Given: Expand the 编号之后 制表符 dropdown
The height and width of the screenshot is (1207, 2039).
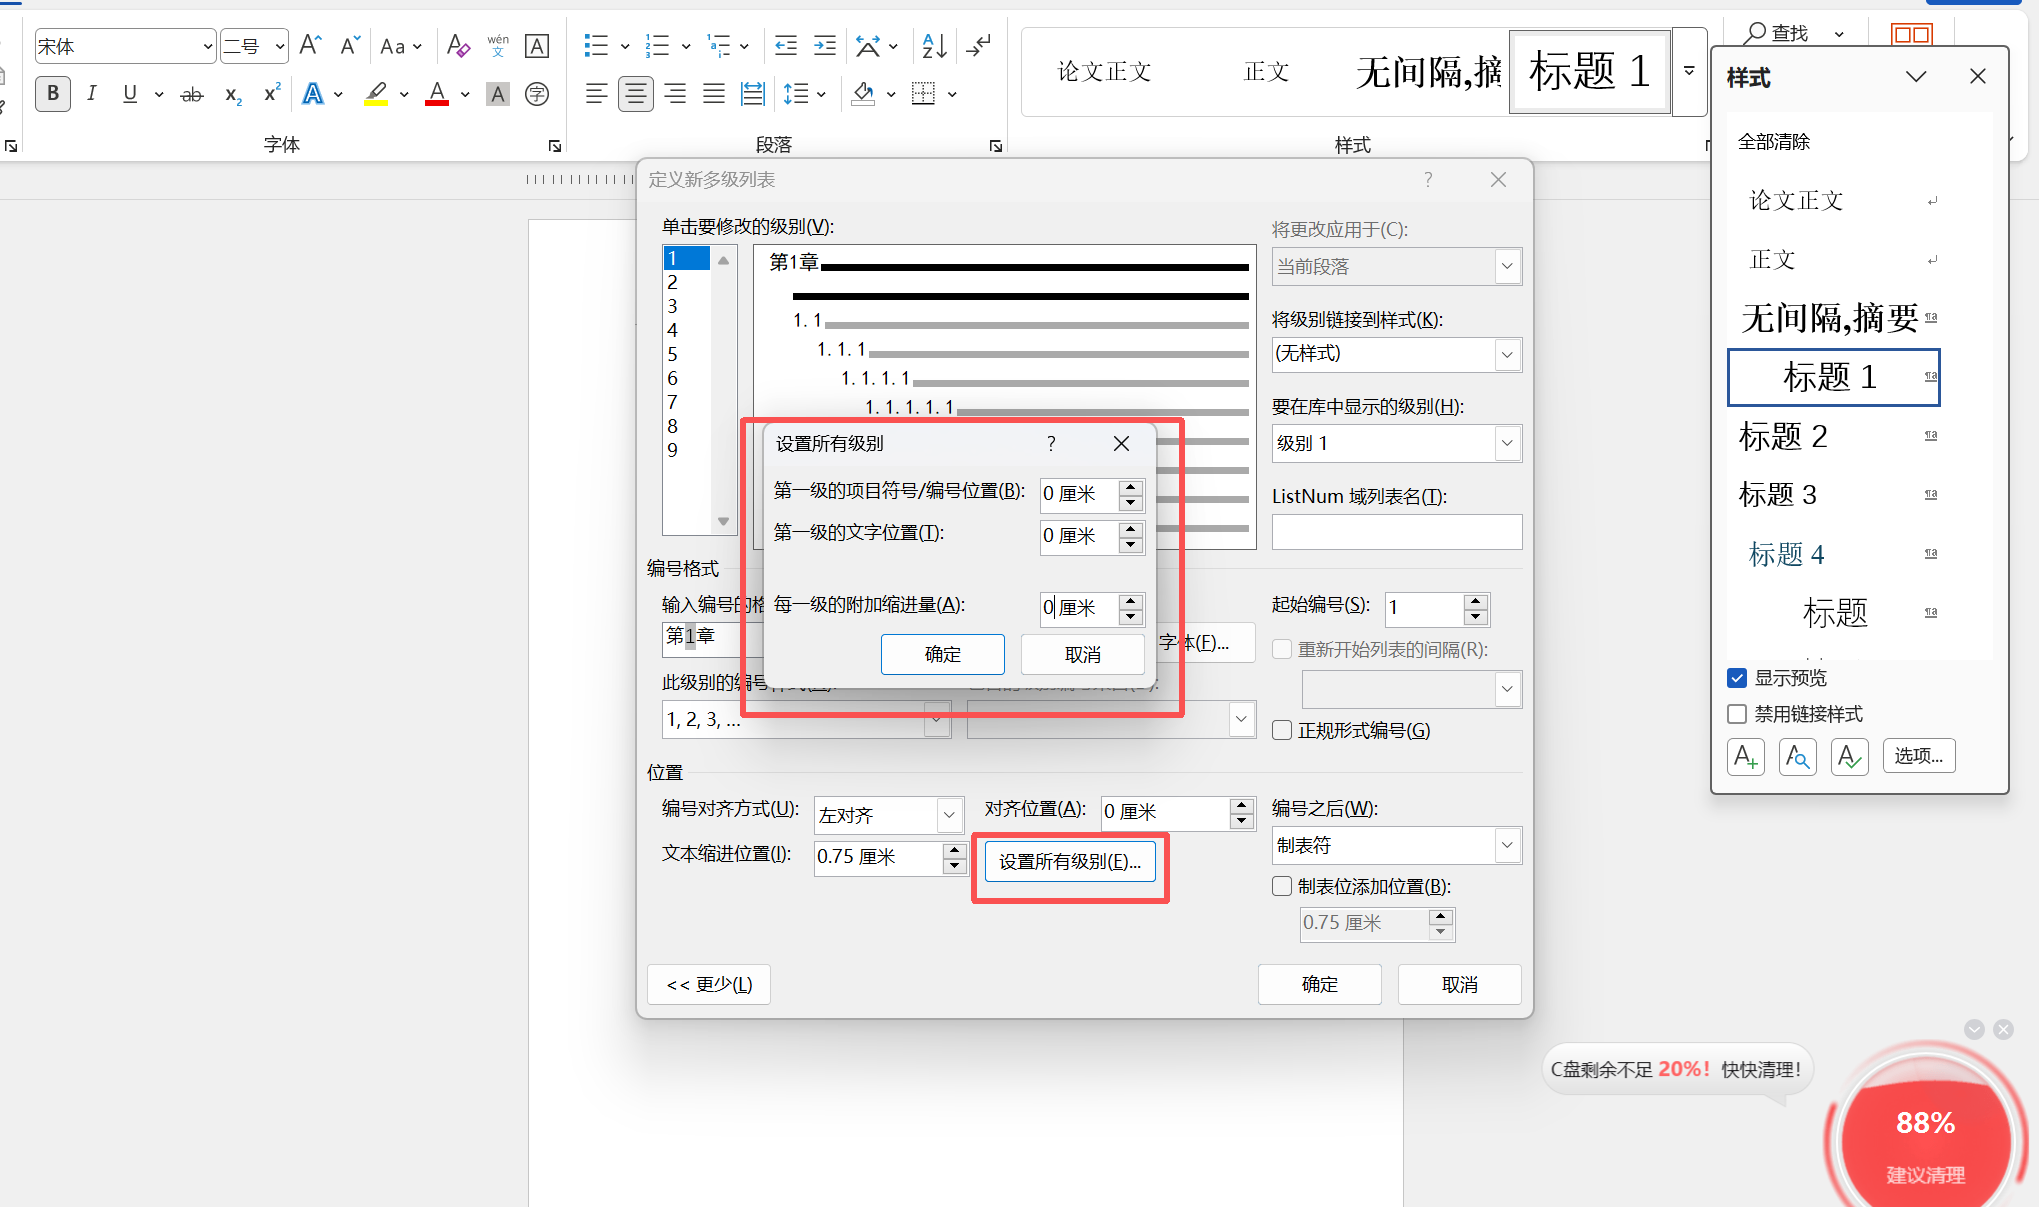Looking at the screenshot, I should [1506, 846].
